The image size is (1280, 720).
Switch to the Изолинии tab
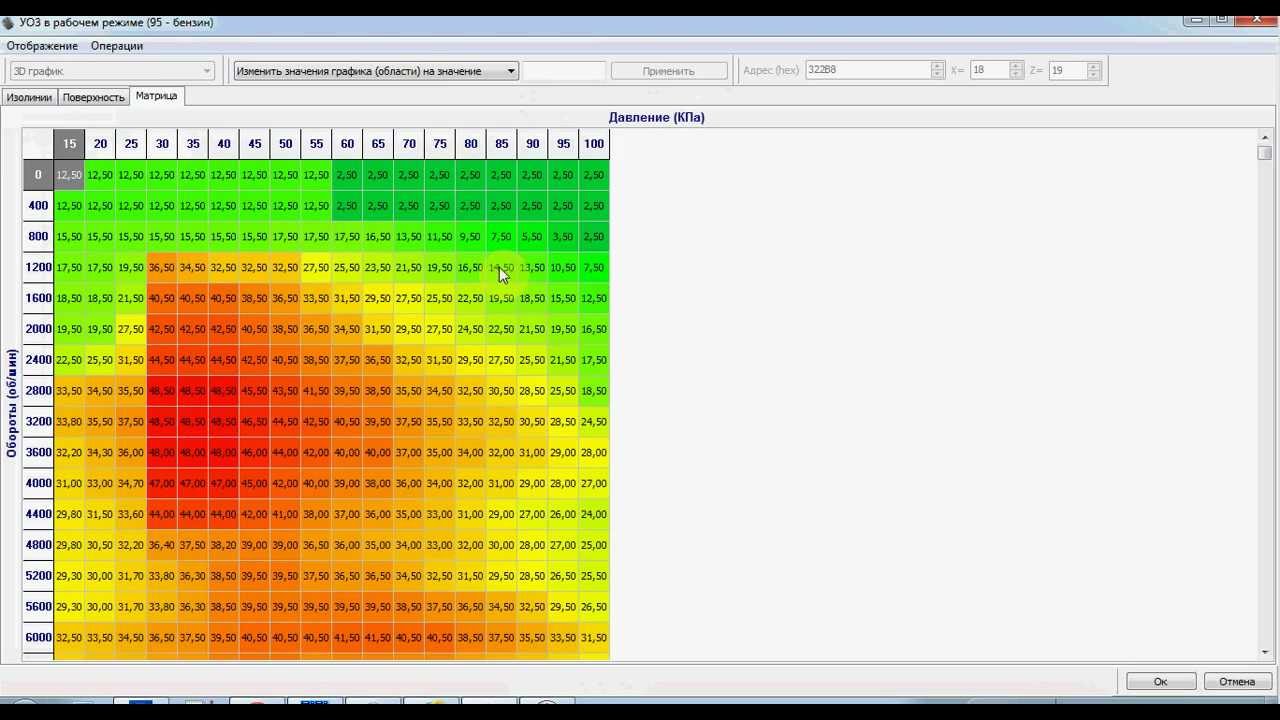pos(29,97)
